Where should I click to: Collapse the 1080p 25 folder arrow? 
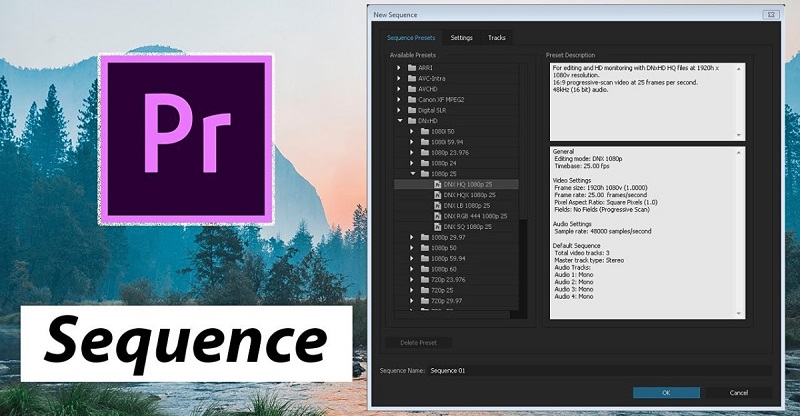[x=413, y=174]
